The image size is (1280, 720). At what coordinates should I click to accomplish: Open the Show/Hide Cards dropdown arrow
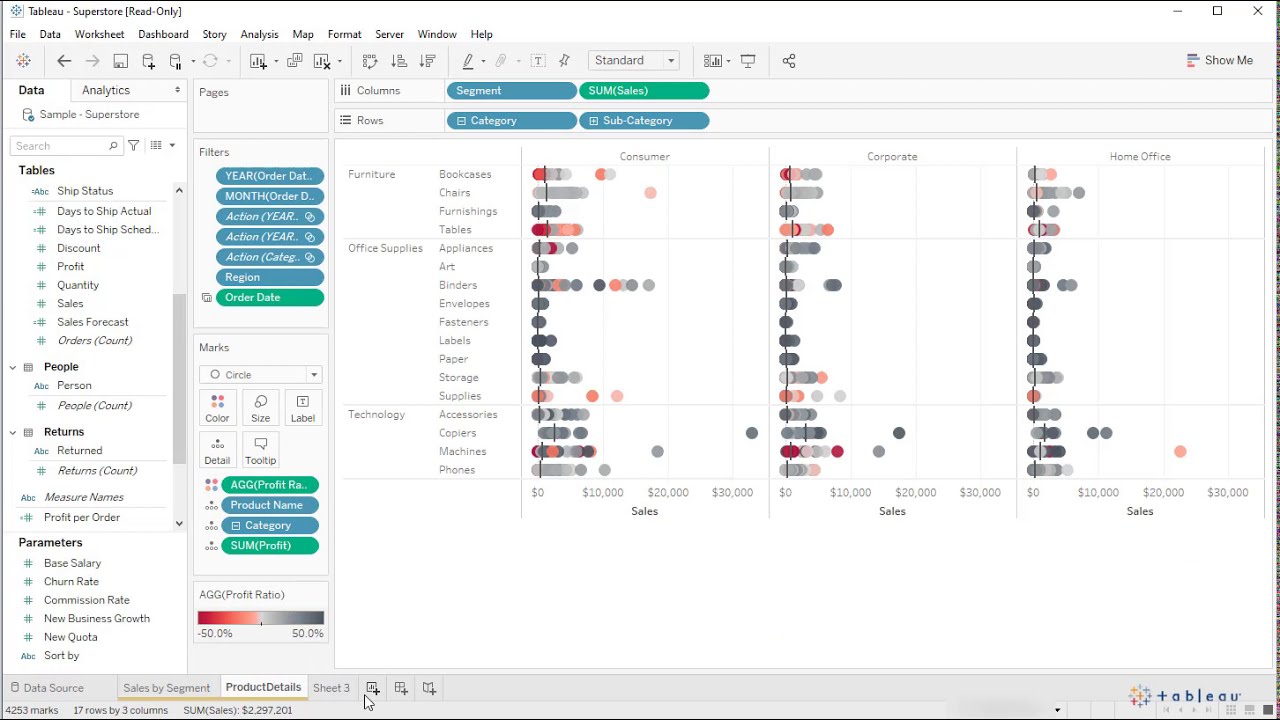pos(728,61)
